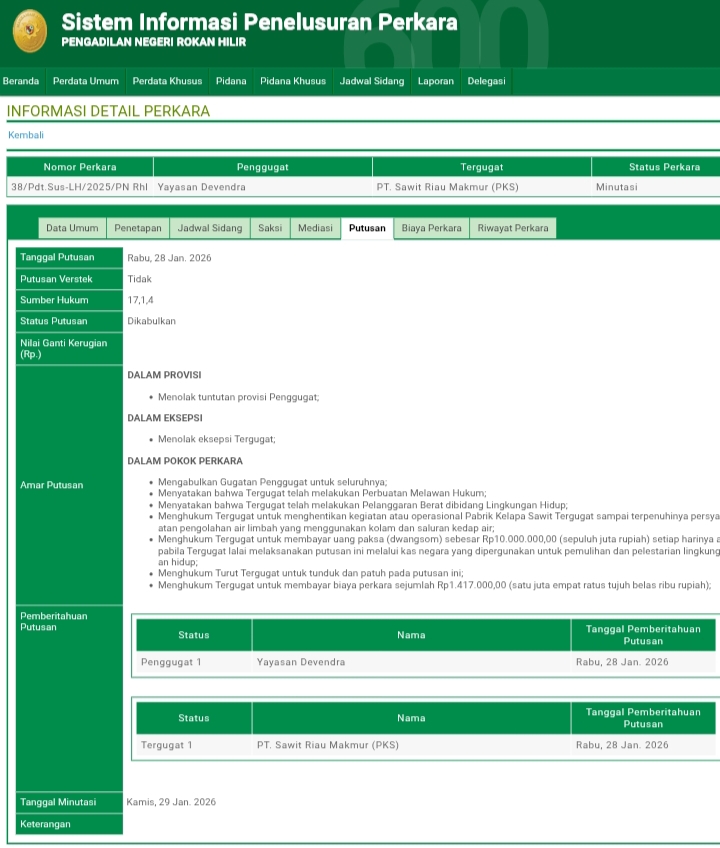Viewport: 720px width, 848px height.
Task: Open the Delegasi menu
Action: click(x=487, y=81)
